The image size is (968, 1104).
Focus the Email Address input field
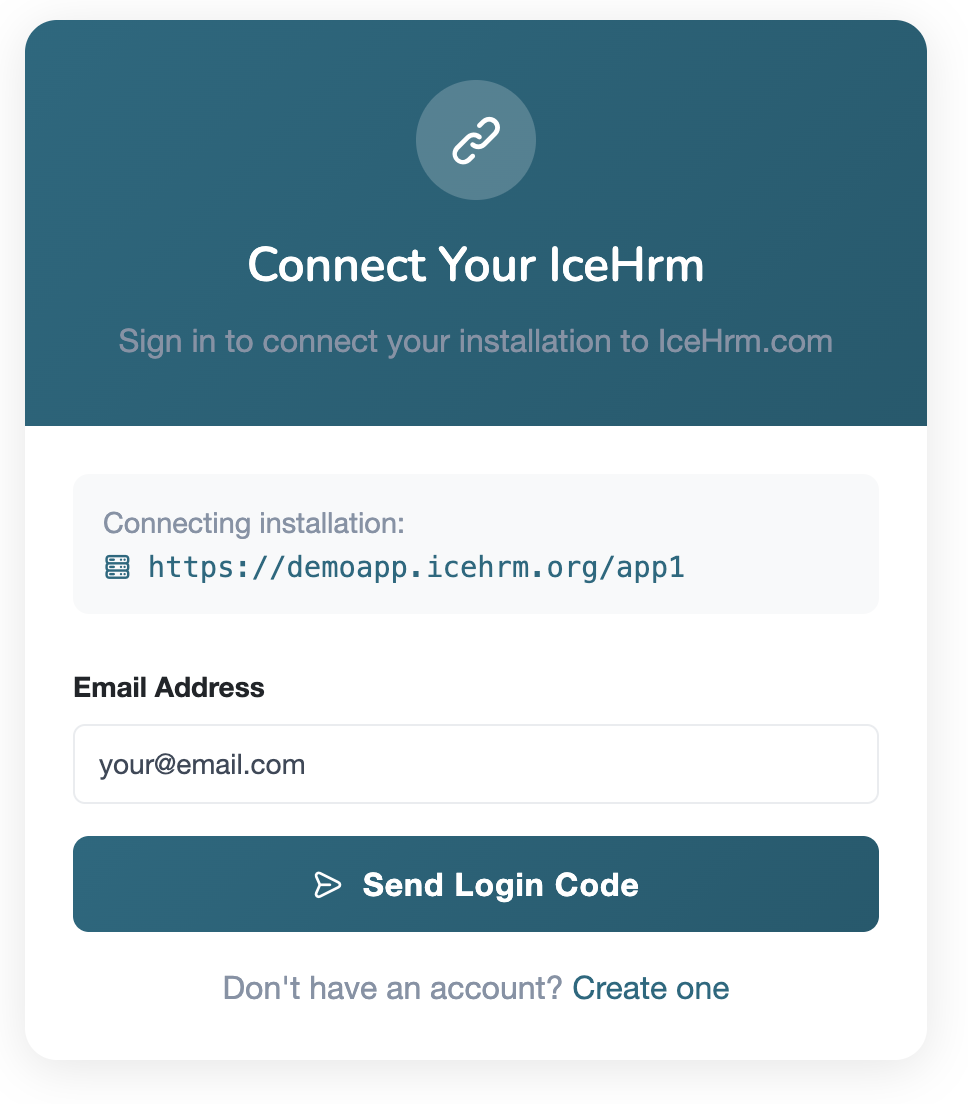coord(476,764)
